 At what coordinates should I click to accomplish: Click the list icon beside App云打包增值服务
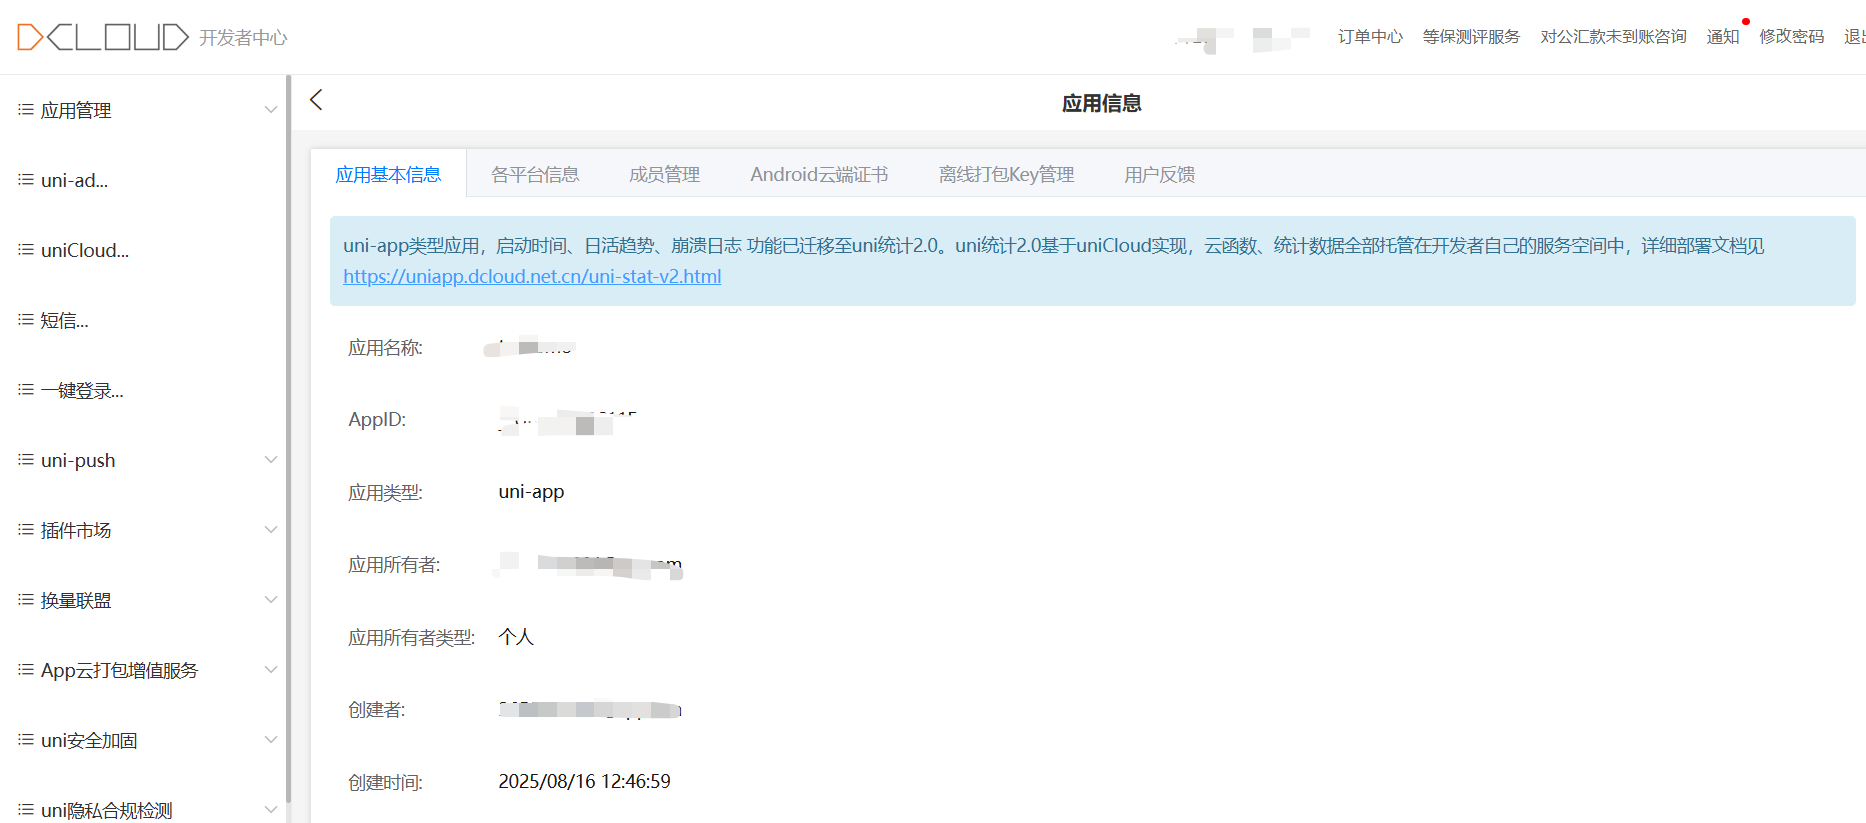click(x=26, y=670)
